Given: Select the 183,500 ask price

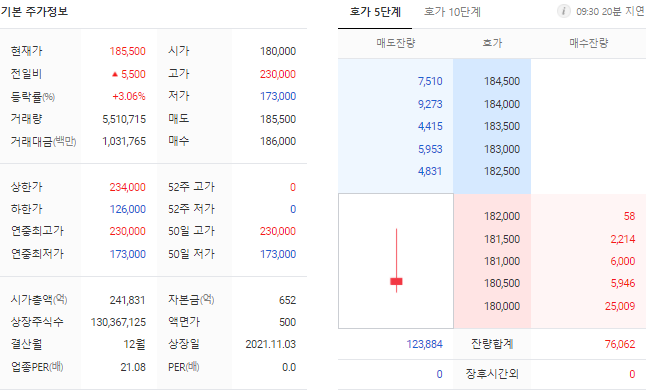Looking at the screenshot, I should point(502,126).
